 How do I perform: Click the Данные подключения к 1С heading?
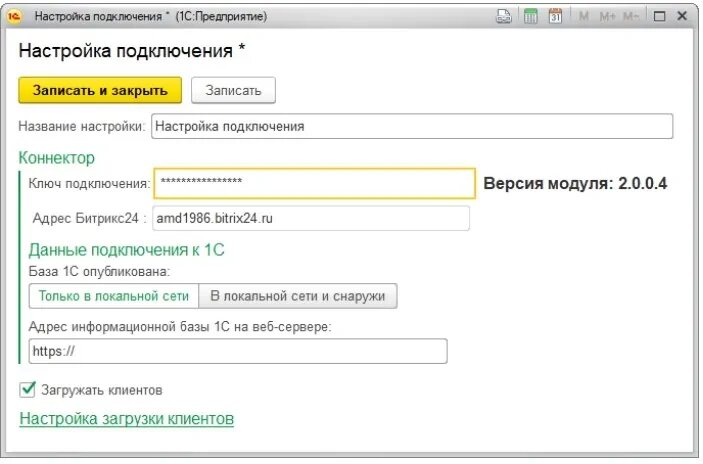click(x=126, y=250)
